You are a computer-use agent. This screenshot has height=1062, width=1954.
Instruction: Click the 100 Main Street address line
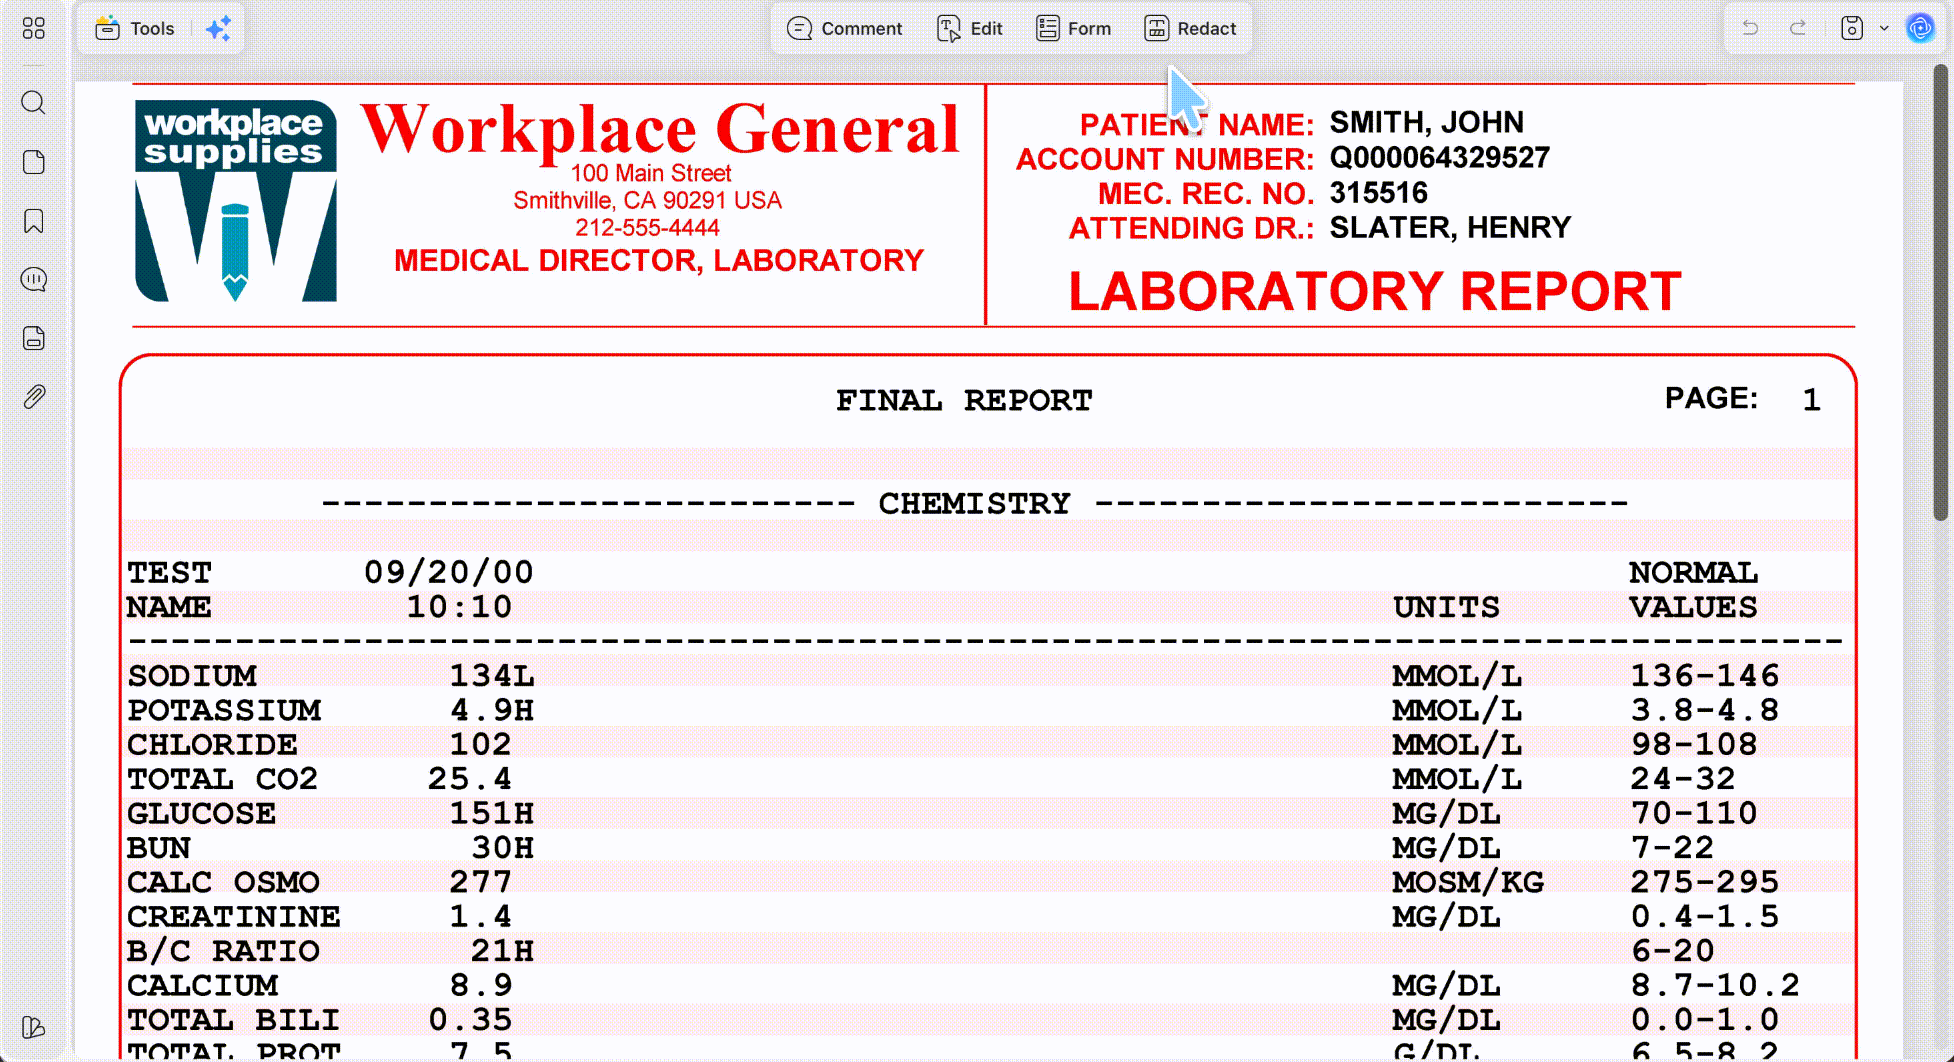[x=651, y=173]
